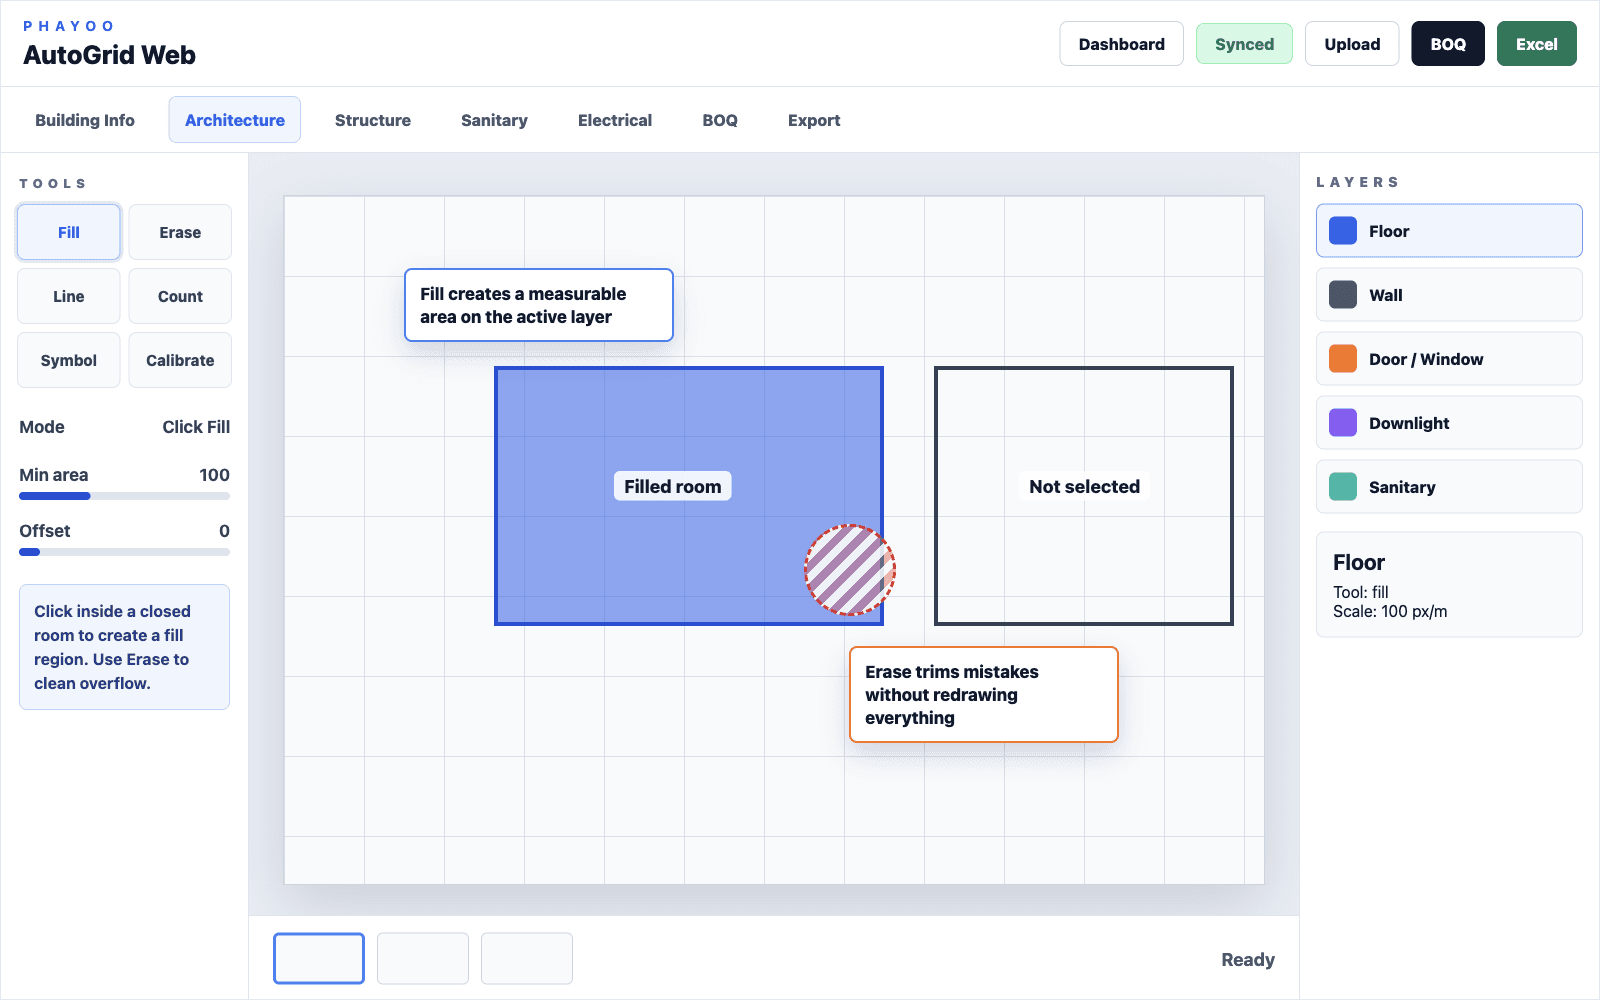Select the Door / Window layer
Image resolution: width=1600 pixels, height=1000 pixels.
tap(1449, 359)
